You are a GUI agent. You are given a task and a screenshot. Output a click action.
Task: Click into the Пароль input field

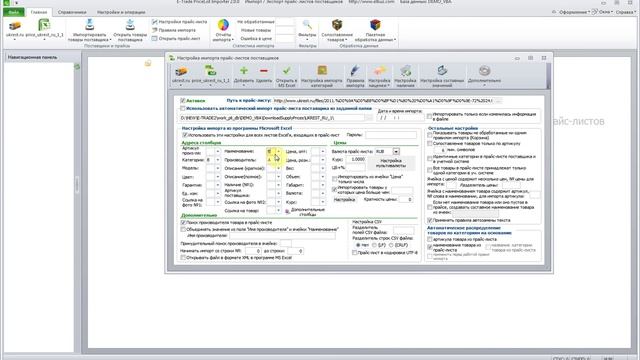tap(391, 135)
